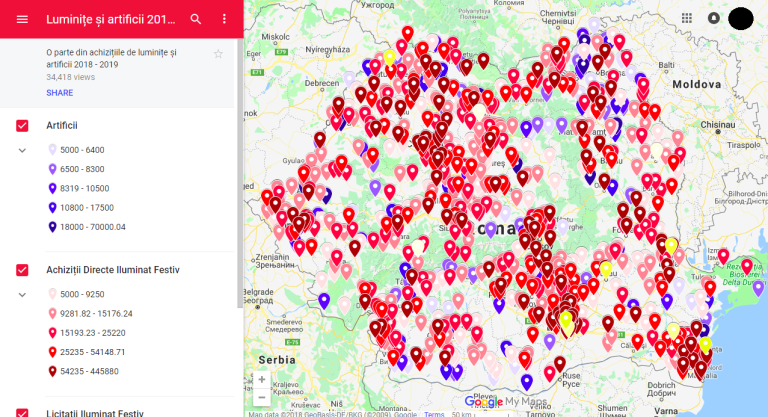Star this map with the star icon

(218, 54)
